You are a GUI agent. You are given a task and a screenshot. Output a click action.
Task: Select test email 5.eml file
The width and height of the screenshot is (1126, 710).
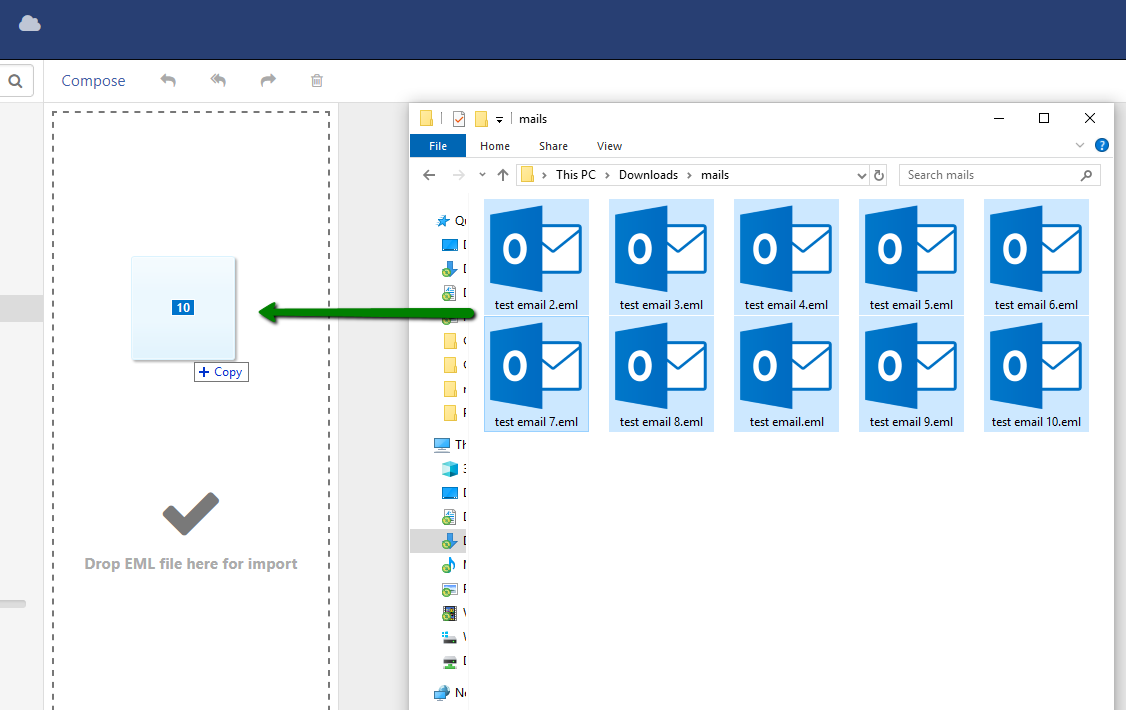(x=911, y=257)
